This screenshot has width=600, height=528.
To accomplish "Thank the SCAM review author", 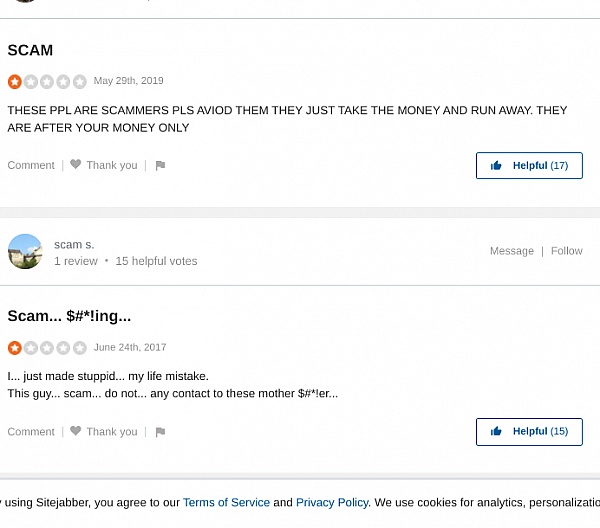I will click(111, 165).
